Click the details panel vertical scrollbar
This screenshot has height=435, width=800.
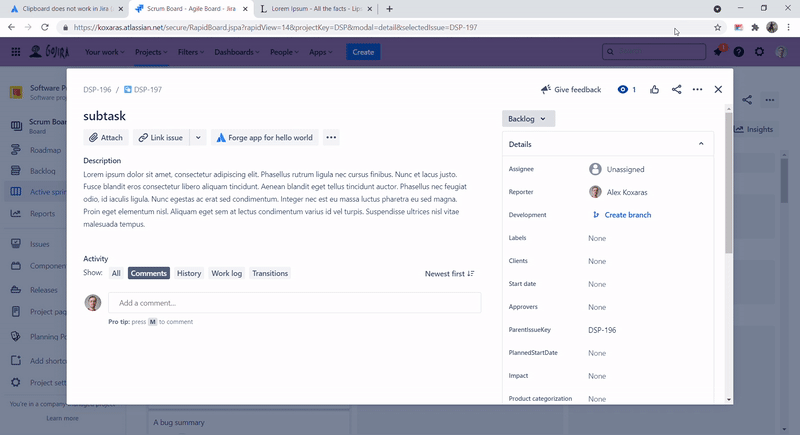click(729, 183)
